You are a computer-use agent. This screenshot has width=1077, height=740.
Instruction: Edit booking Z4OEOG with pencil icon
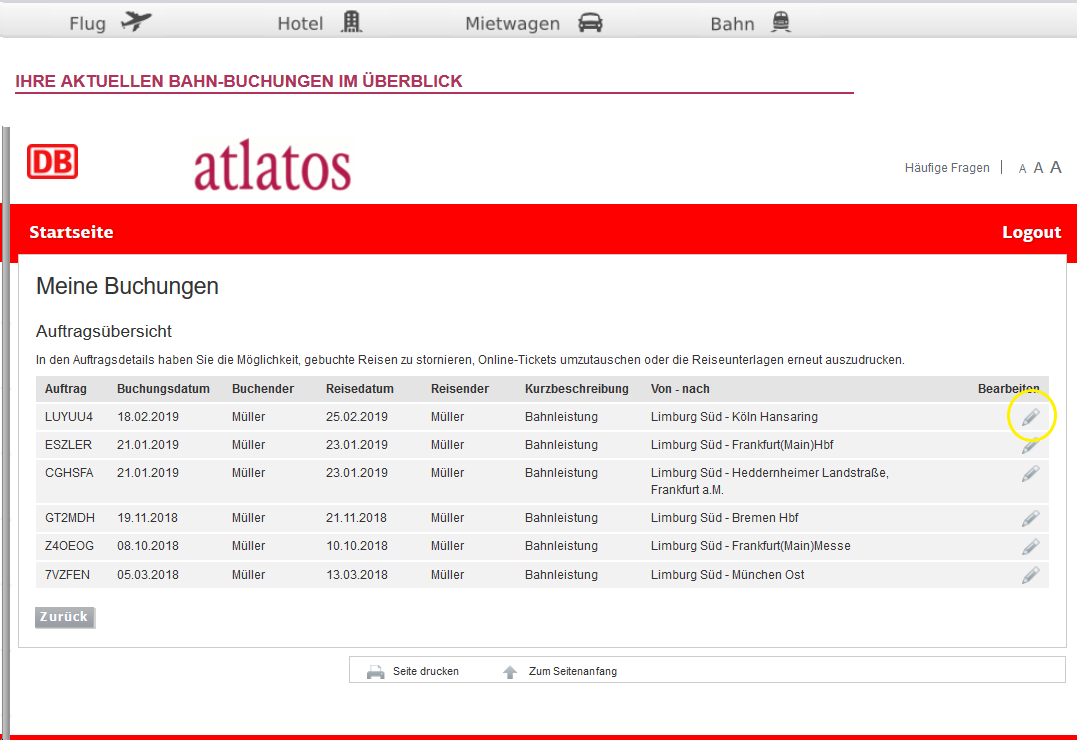tap(1030, 546)
